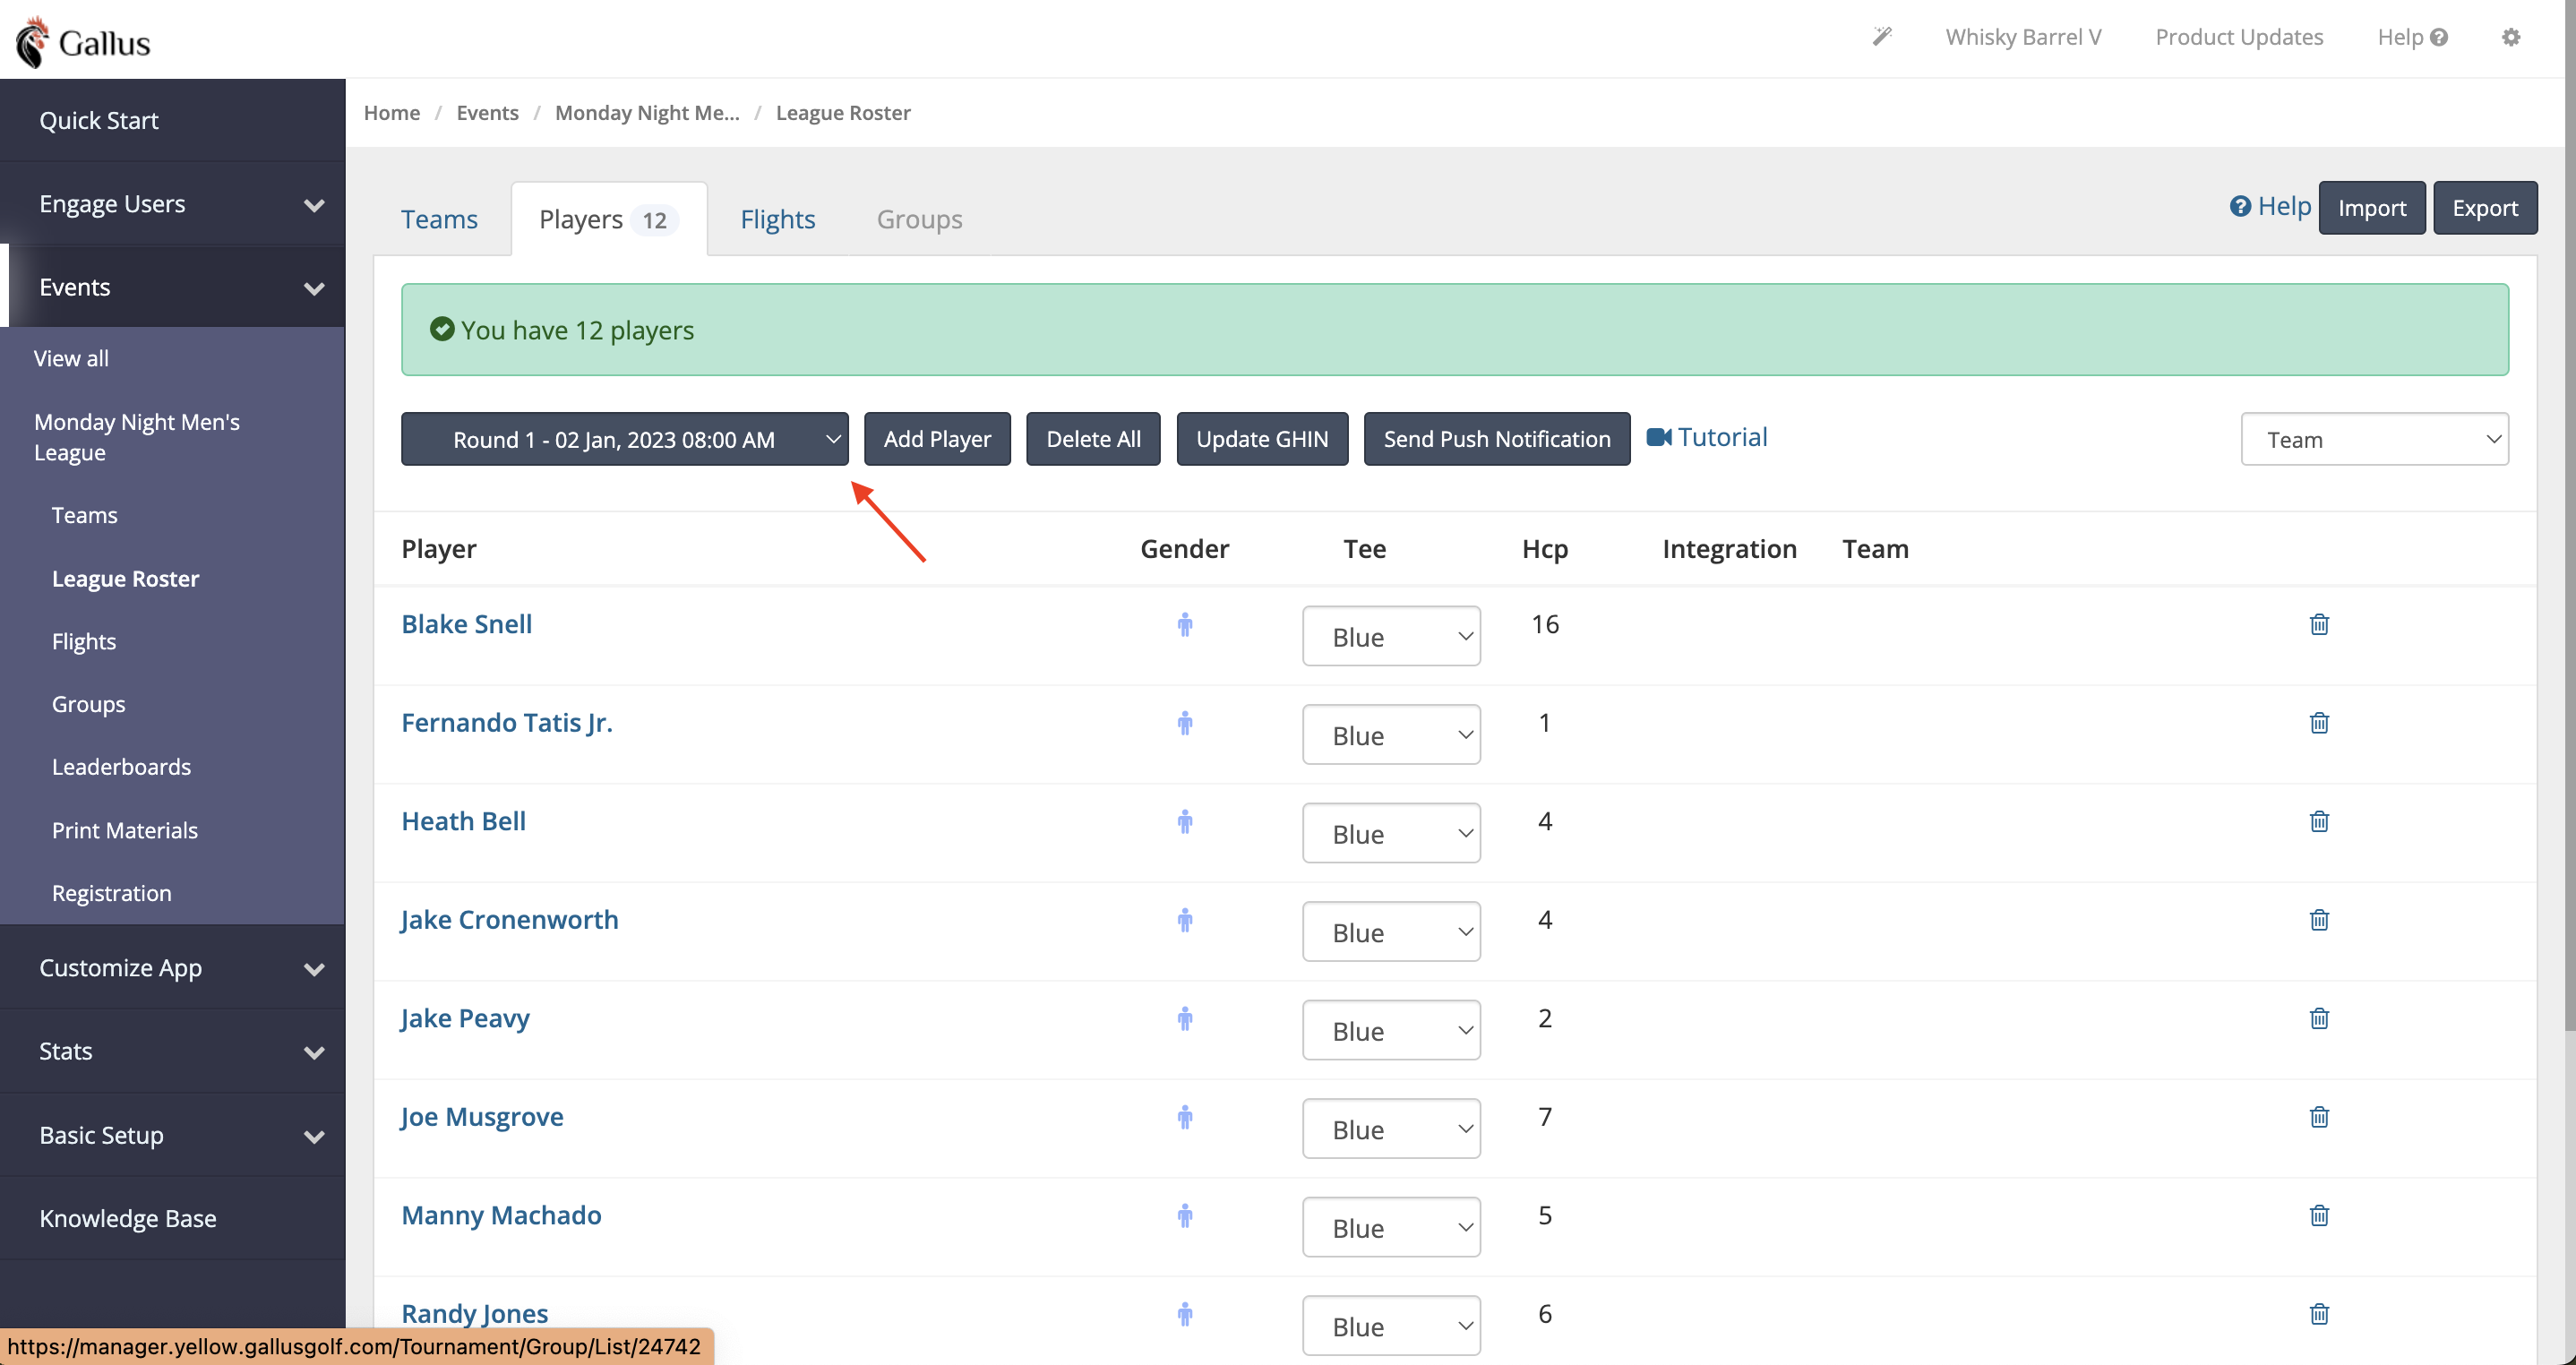Delete Heath Bell with trash icon
This screenshot has width=2576, height=1365.
[x=2319, y=821]
